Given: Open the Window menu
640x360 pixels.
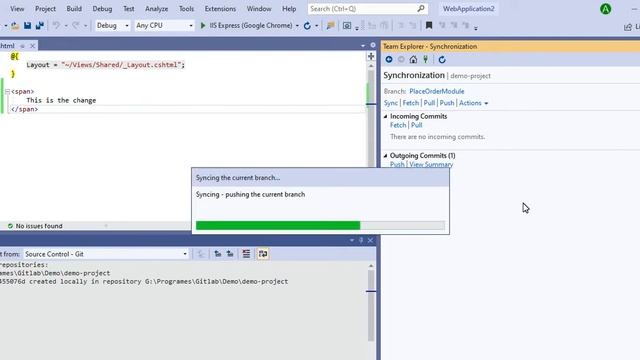Looking at the screenshot, I should click(x=259, y=9).
